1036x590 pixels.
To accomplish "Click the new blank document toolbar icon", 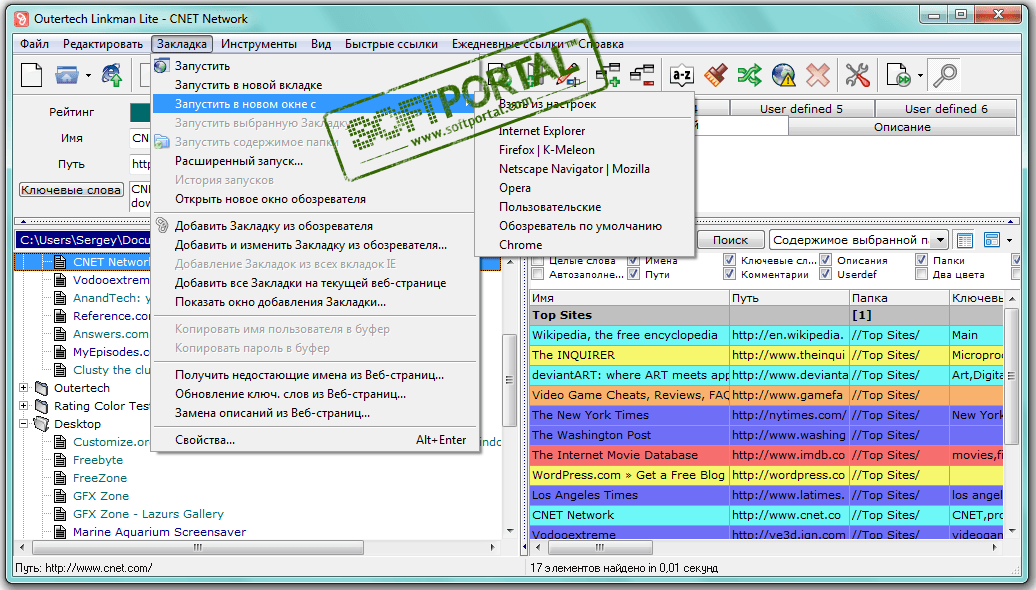I will pyautogui.click(x=31, y=75).
